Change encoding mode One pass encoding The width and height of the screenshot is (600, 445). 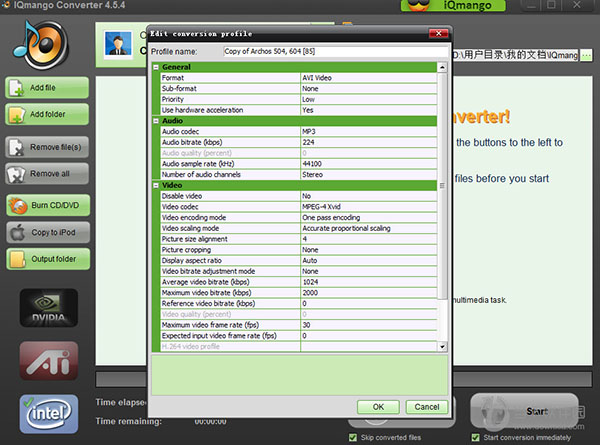coord(368,217)
